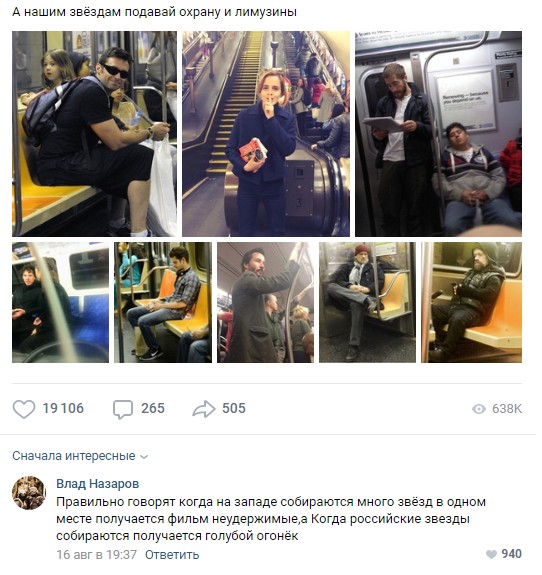Open photo of woman on escalator
The width and height of the screenshot is (542, 575).
click(266, 134)
